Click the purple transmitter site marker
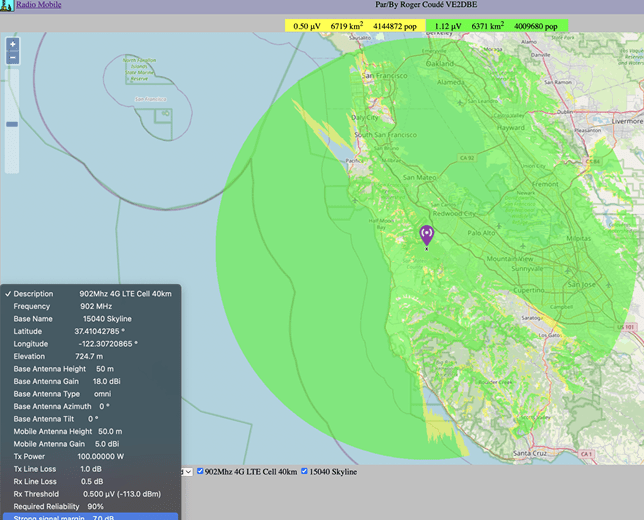 [x=427, y=234]
